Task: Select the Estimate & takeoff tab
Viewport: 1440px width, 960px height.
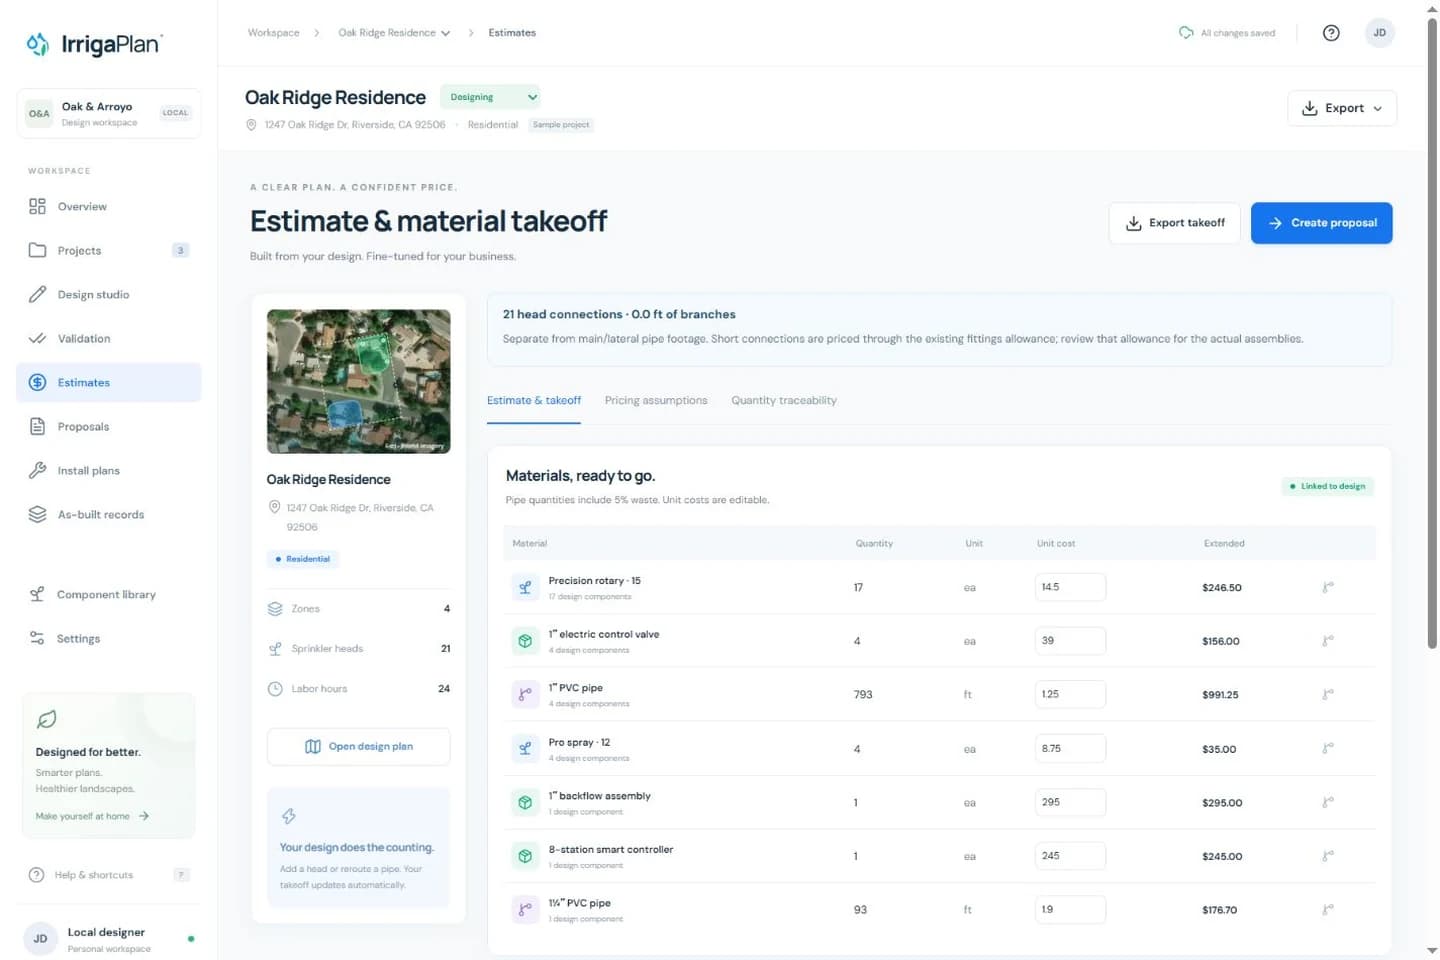Action: [534, 401]
